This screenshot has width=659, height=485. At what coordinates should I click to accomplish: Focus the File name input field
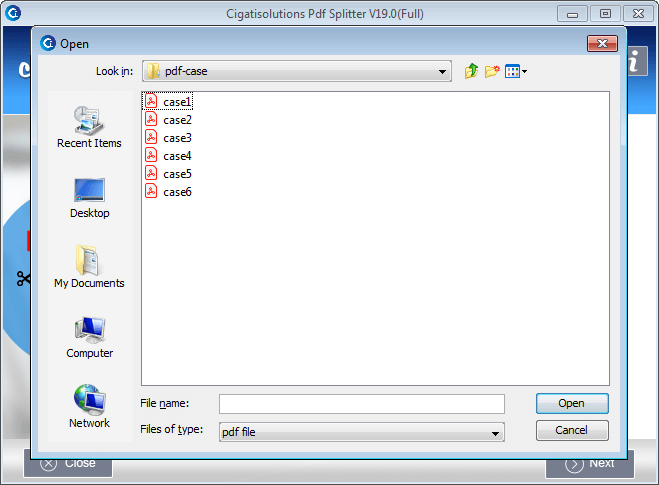pos(362,404)
